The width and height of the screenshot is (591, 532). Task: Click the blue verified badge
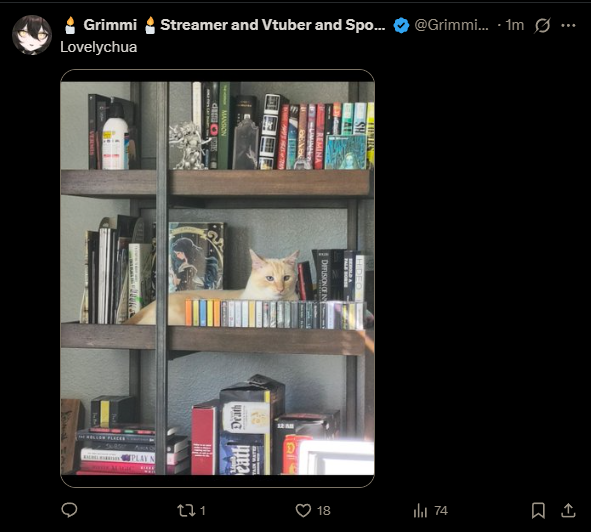[x=401, y=25]
